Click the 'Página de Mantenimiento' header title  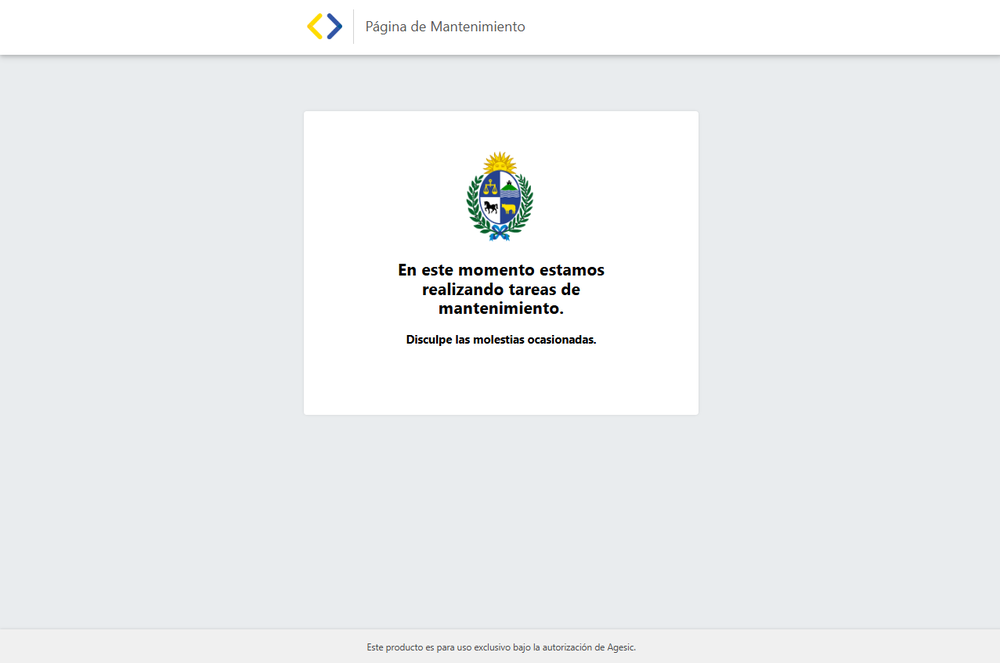click(x=445, y=27)
